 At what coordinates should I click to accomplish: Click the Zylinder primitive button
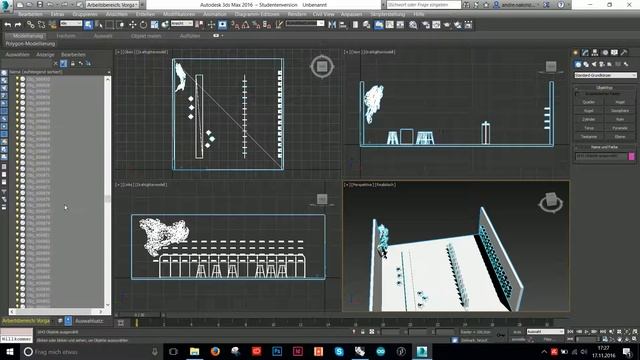[589, 119]
